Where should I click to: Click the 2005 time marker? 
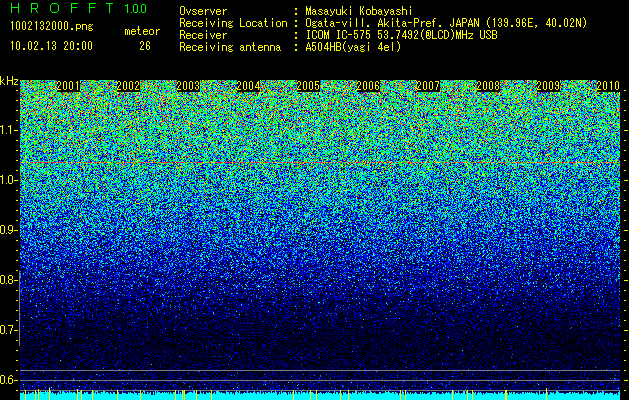[308, 86]
